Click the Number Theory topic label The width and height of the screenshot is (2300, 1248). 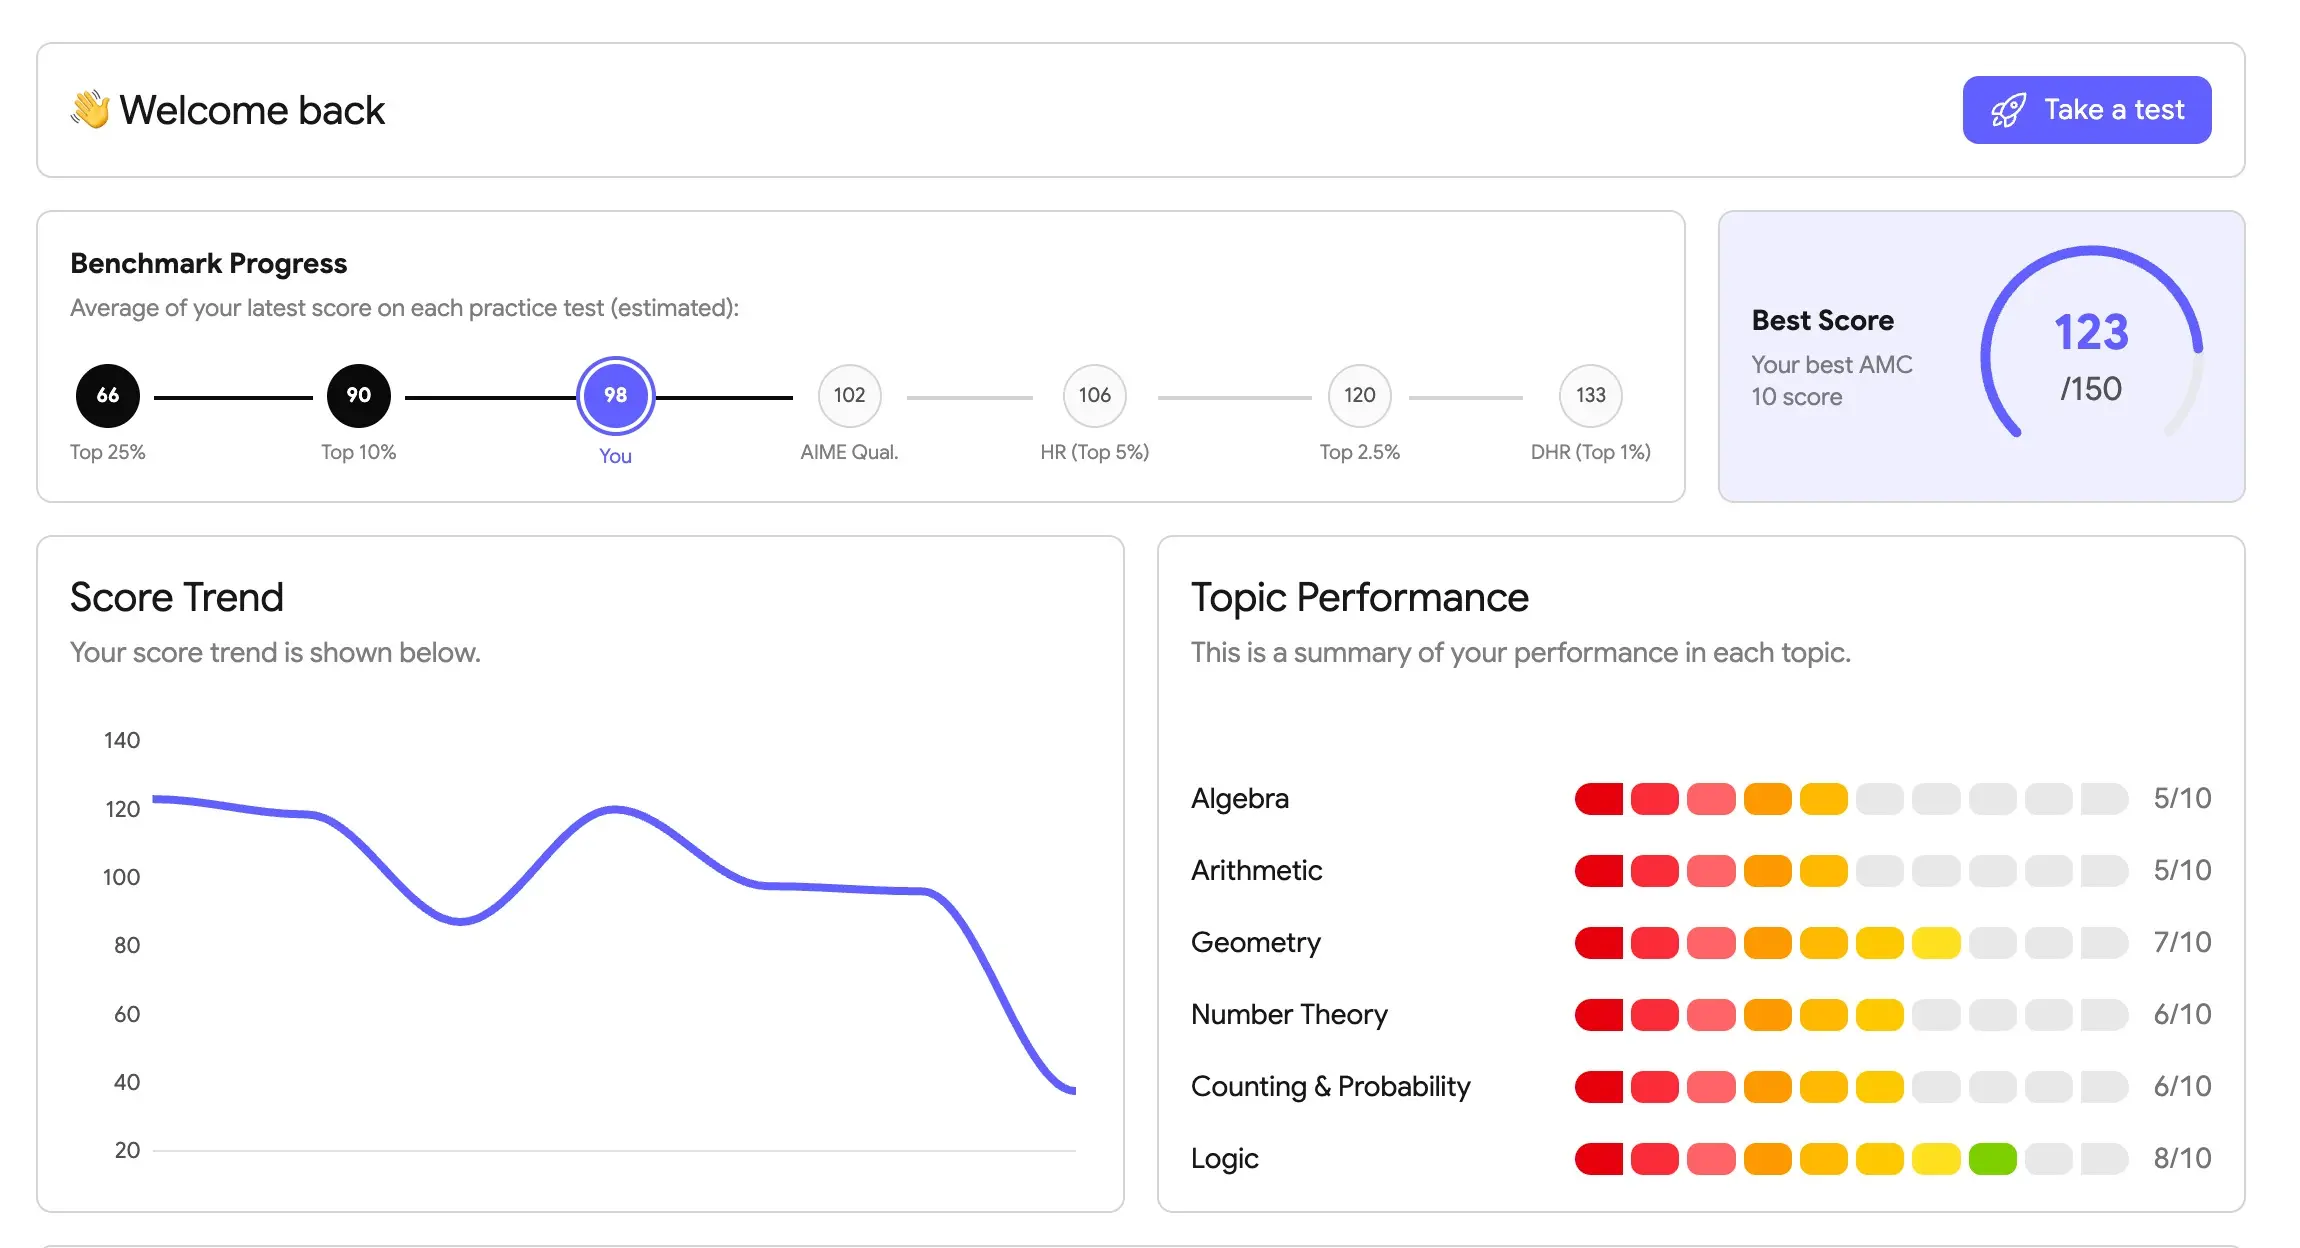[x=1289, y=1014]
